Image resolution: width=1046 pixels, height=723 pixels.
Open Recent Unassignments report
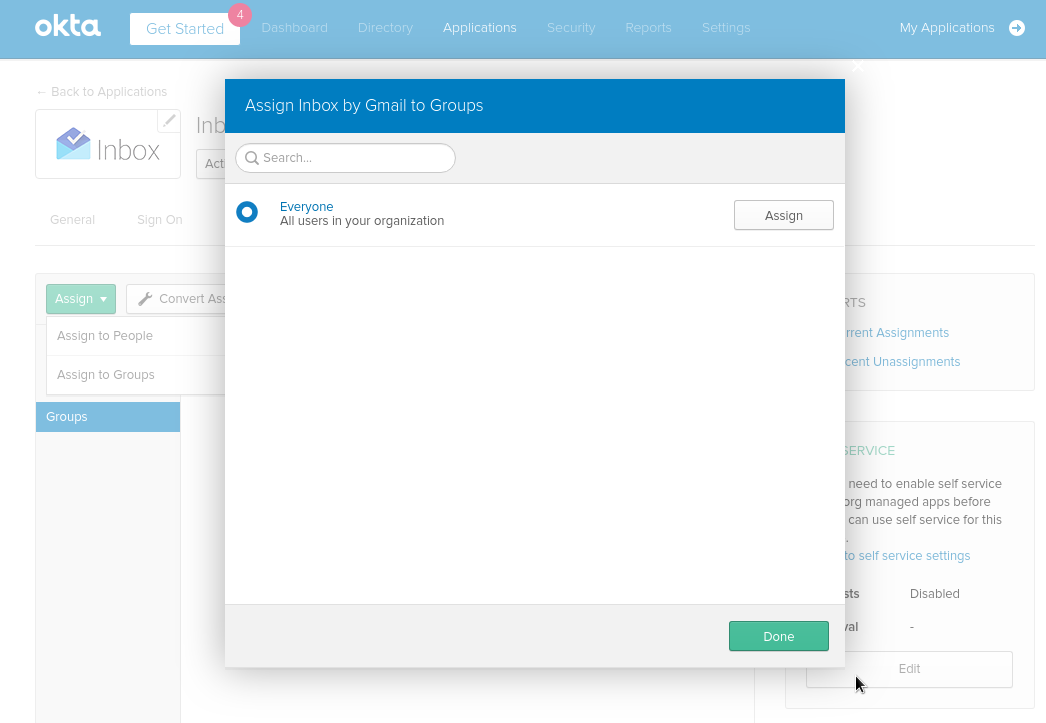pyautogui.click(x=902, y=362)
